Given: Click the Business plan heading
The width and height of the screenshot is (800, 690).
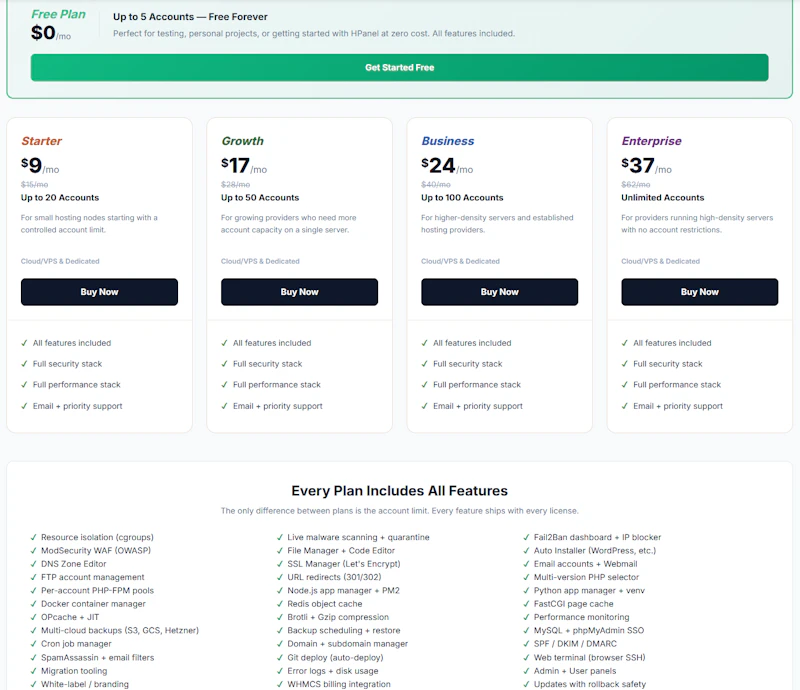Looking at the screenshot, I should click(447, 141).
